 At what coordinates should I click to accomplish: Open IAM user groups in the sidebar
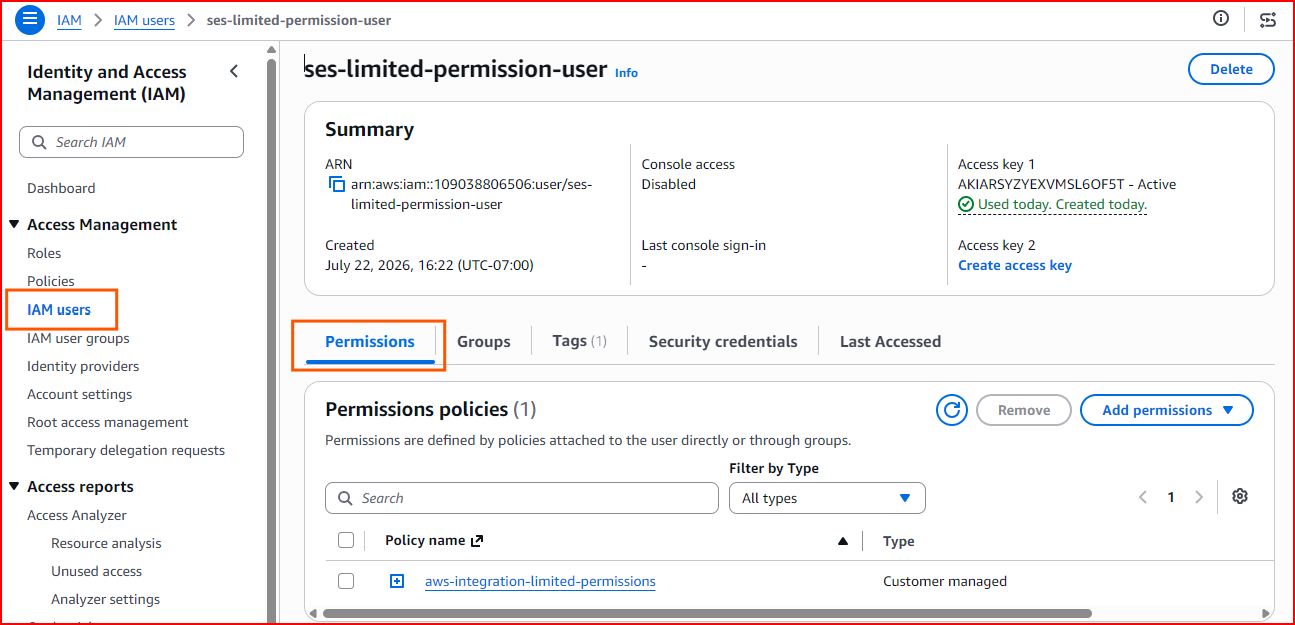(x=78, y=338)
